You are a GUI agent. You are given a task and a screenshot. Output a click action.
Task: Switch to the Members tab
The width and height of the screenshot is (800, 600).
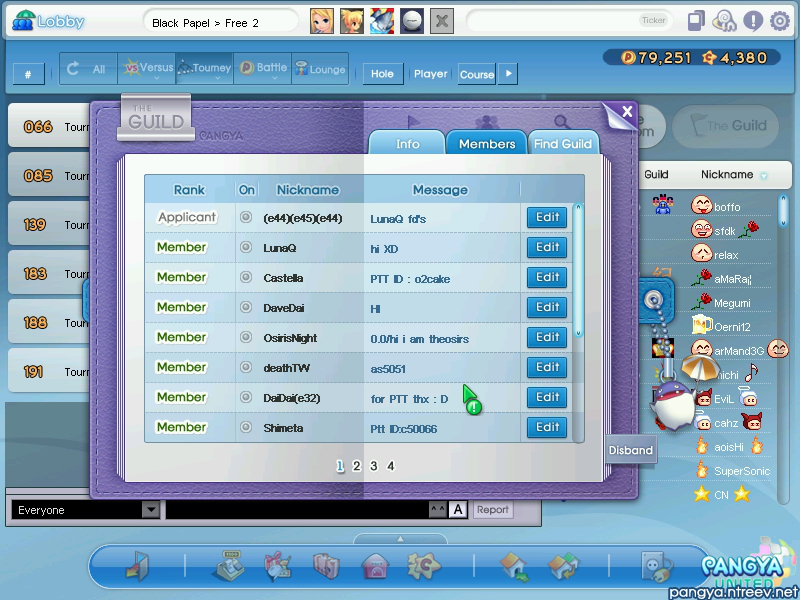[x=487, y=143]
